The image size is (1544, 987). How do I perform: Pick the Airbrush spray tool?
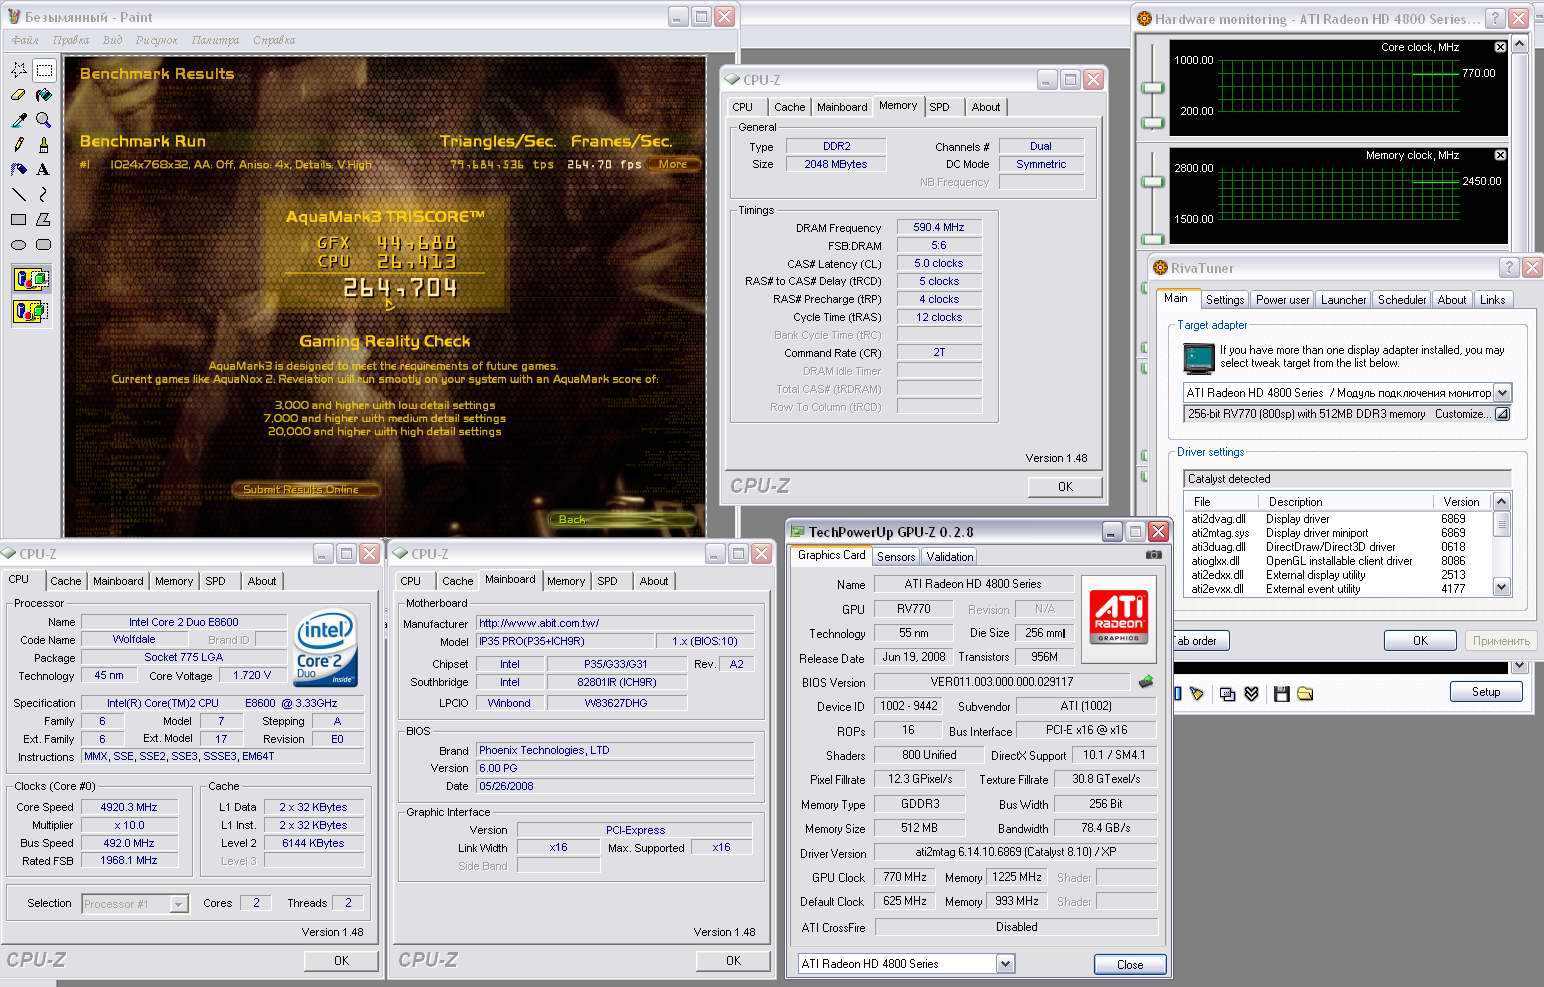pos(19,169)
